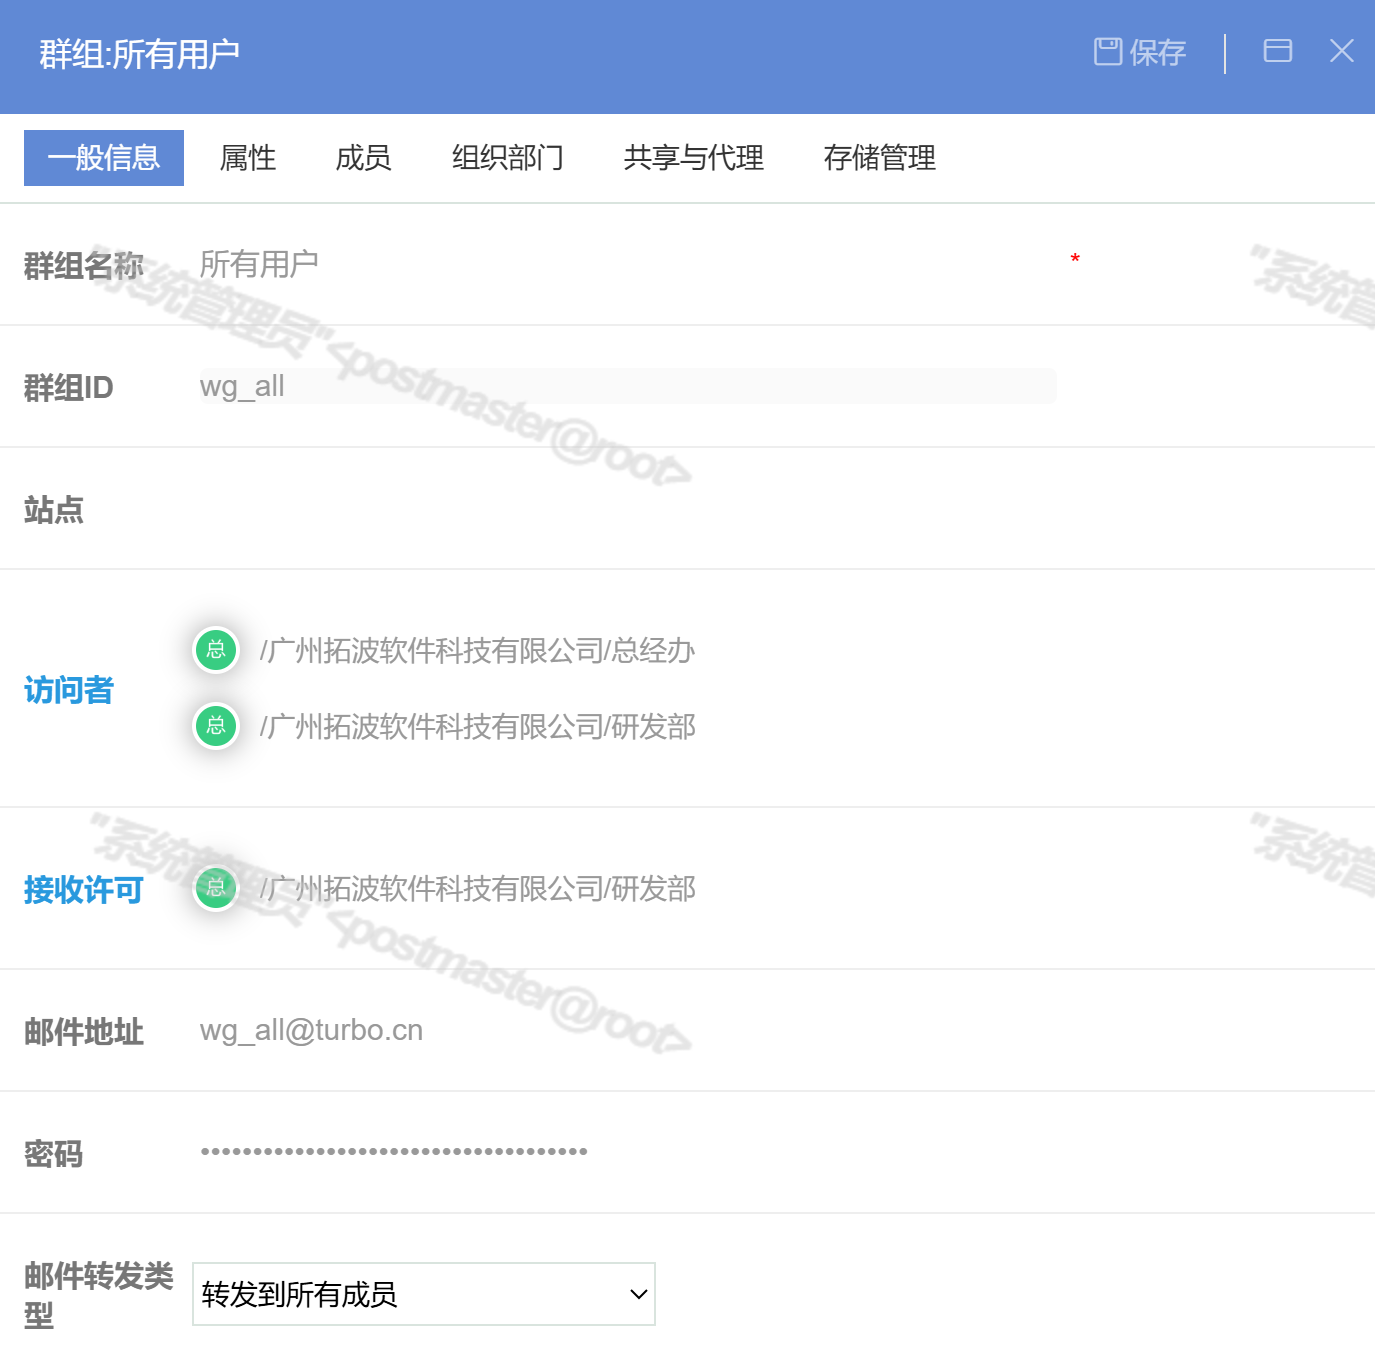Click the maximize window icon
The image size is (1375, 1353).
point(1277,51)
